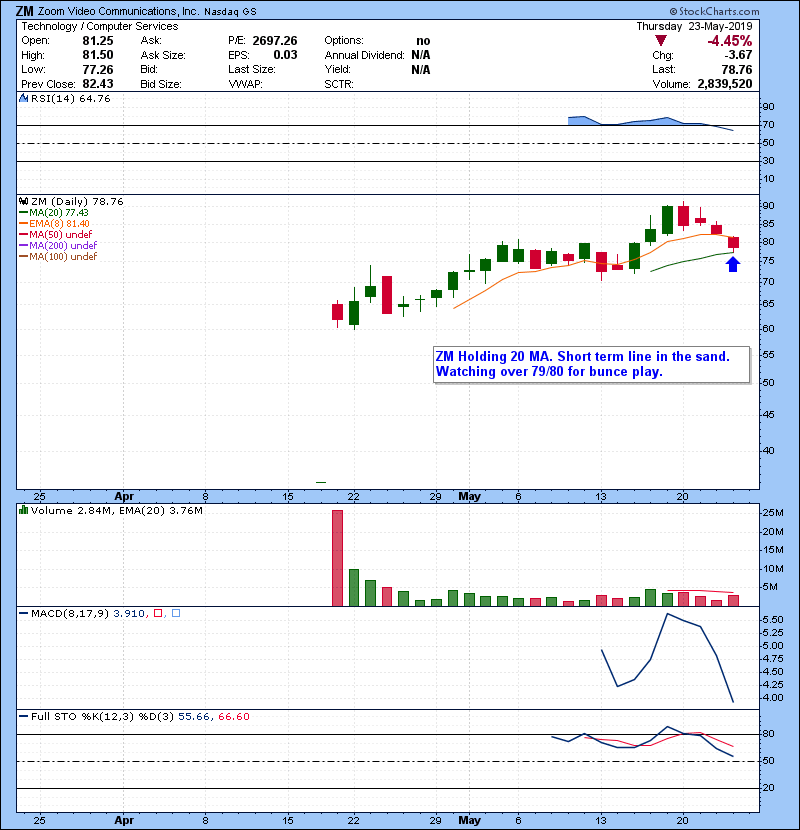Click the 85 tick on the price axis
This screenshot has width=800, height=830.
point(768,224)
